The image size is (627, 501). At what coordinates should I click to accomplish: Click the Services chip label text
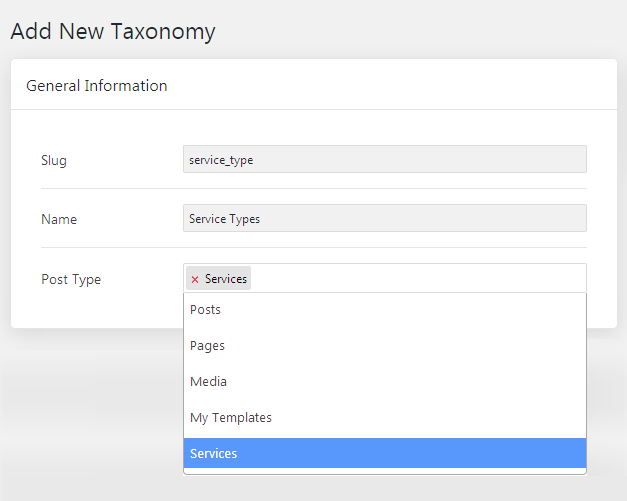click(226, 279)
